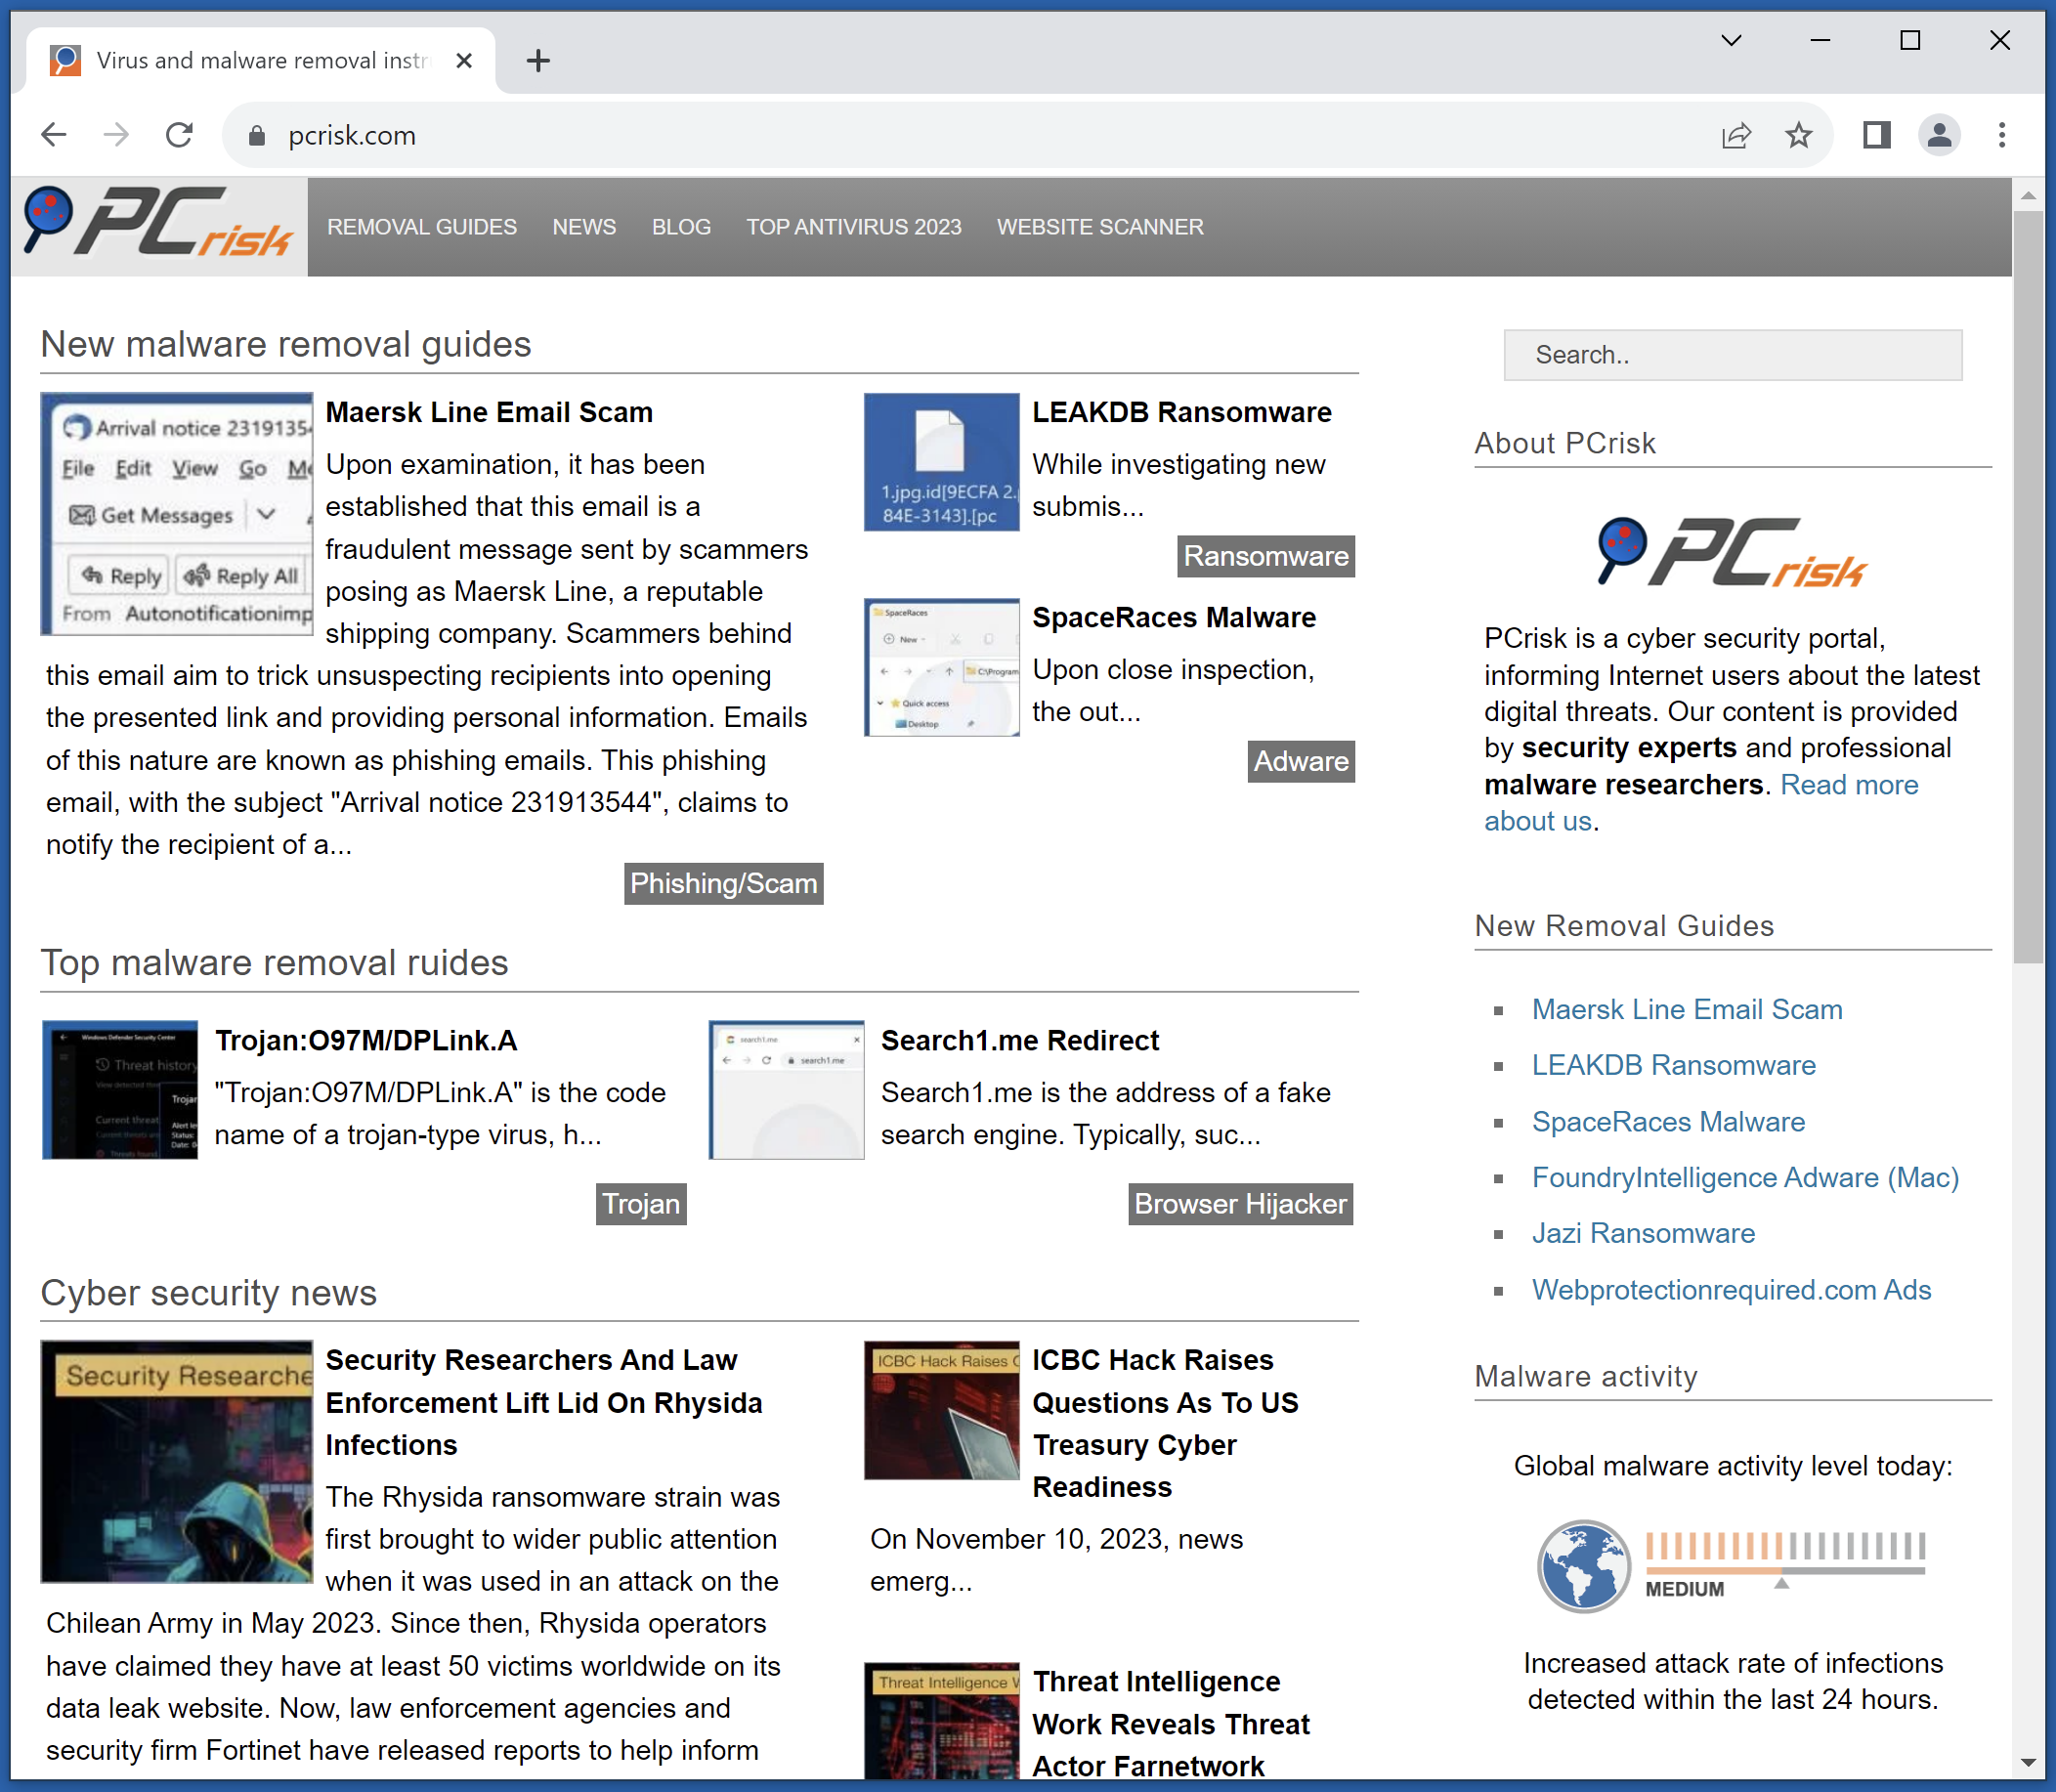Open the browser side panel
The image size is (2056, 1792).
click(1877, 135)
